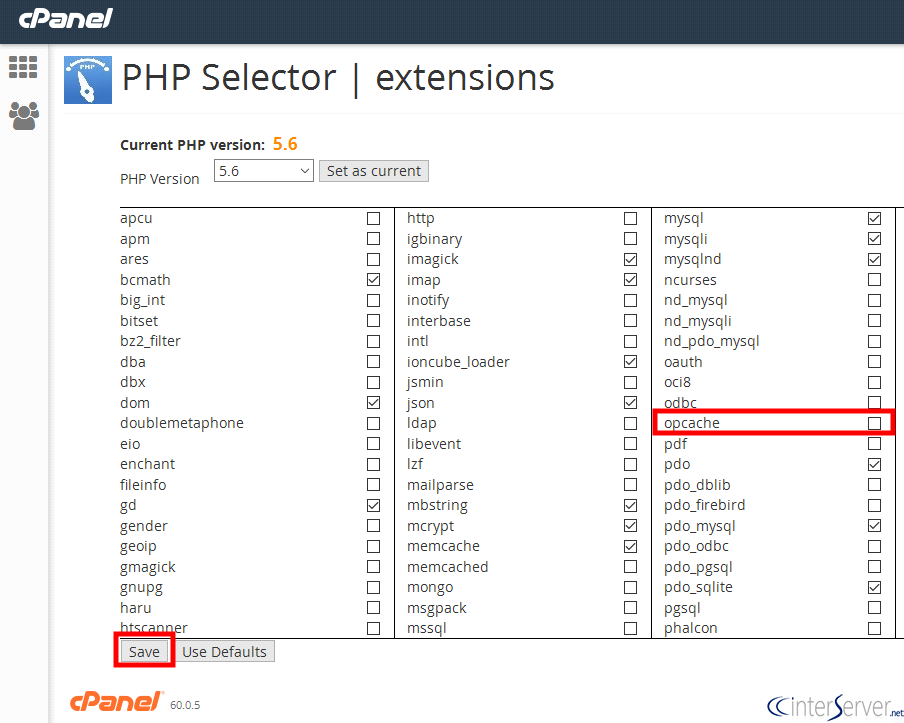Click the Use Defaults button
Screen dimensions: 904x723
tap(224, 652)
